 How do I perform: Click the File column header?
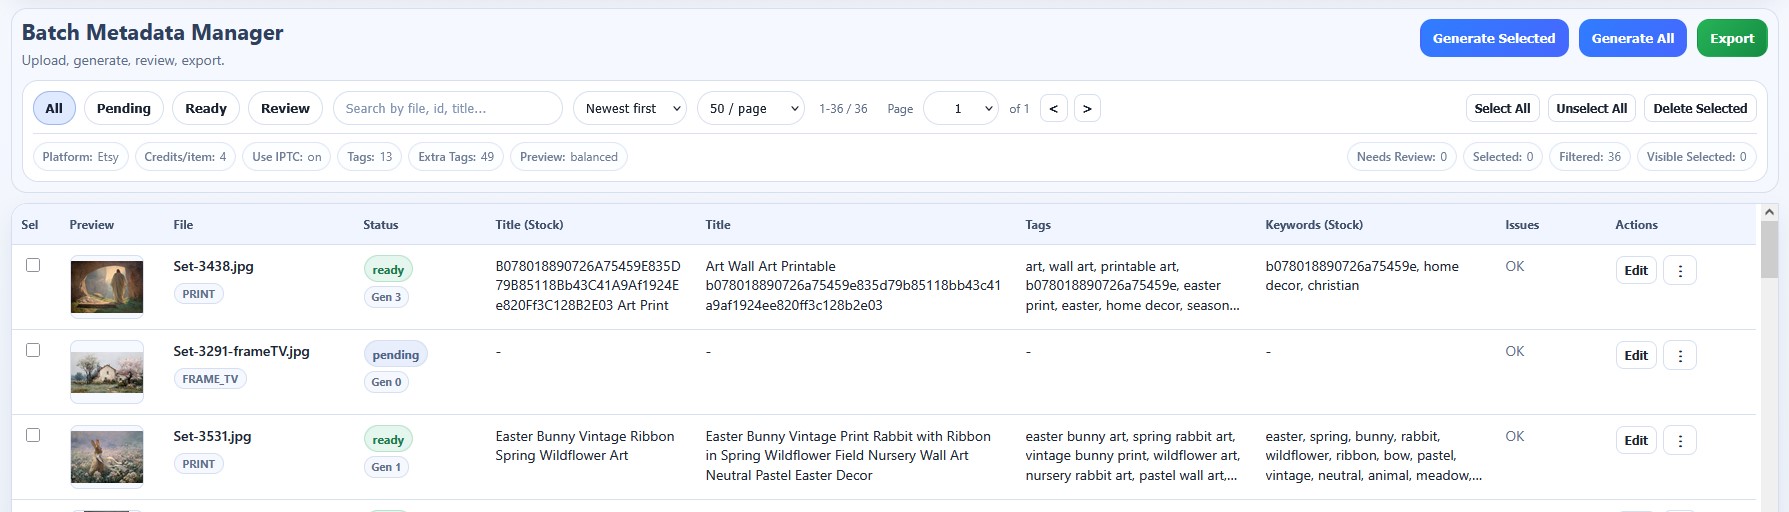(183, 225)
